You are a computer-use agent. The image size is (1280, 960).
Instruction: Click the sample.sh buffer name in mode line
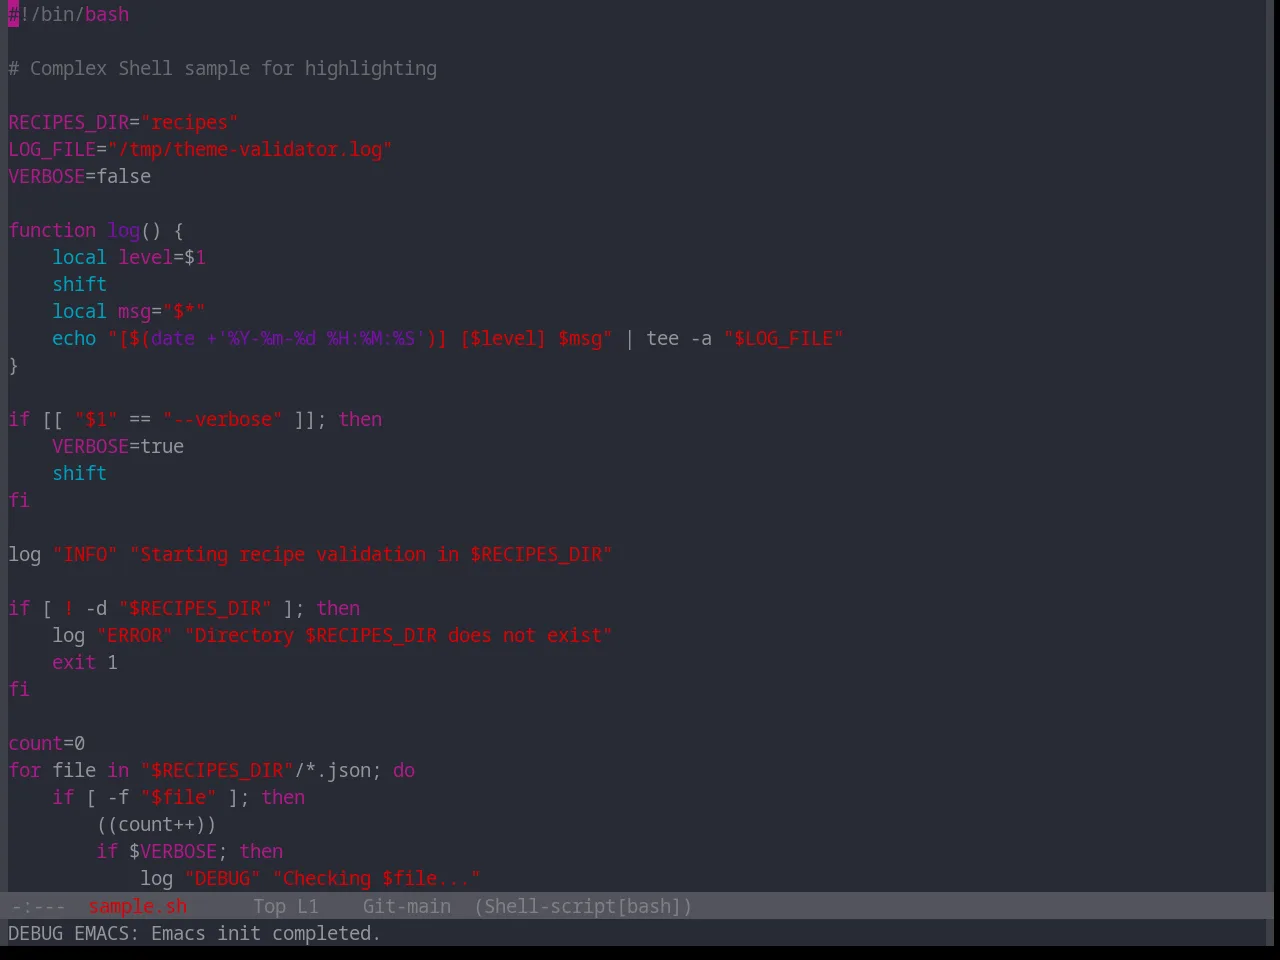coord(138,907)
